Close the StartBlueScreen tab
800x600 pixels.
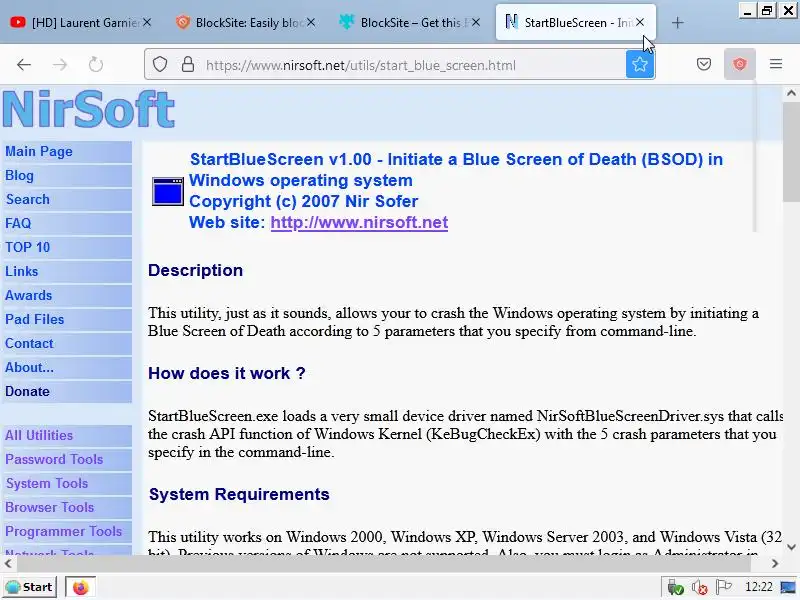(640, 22)
